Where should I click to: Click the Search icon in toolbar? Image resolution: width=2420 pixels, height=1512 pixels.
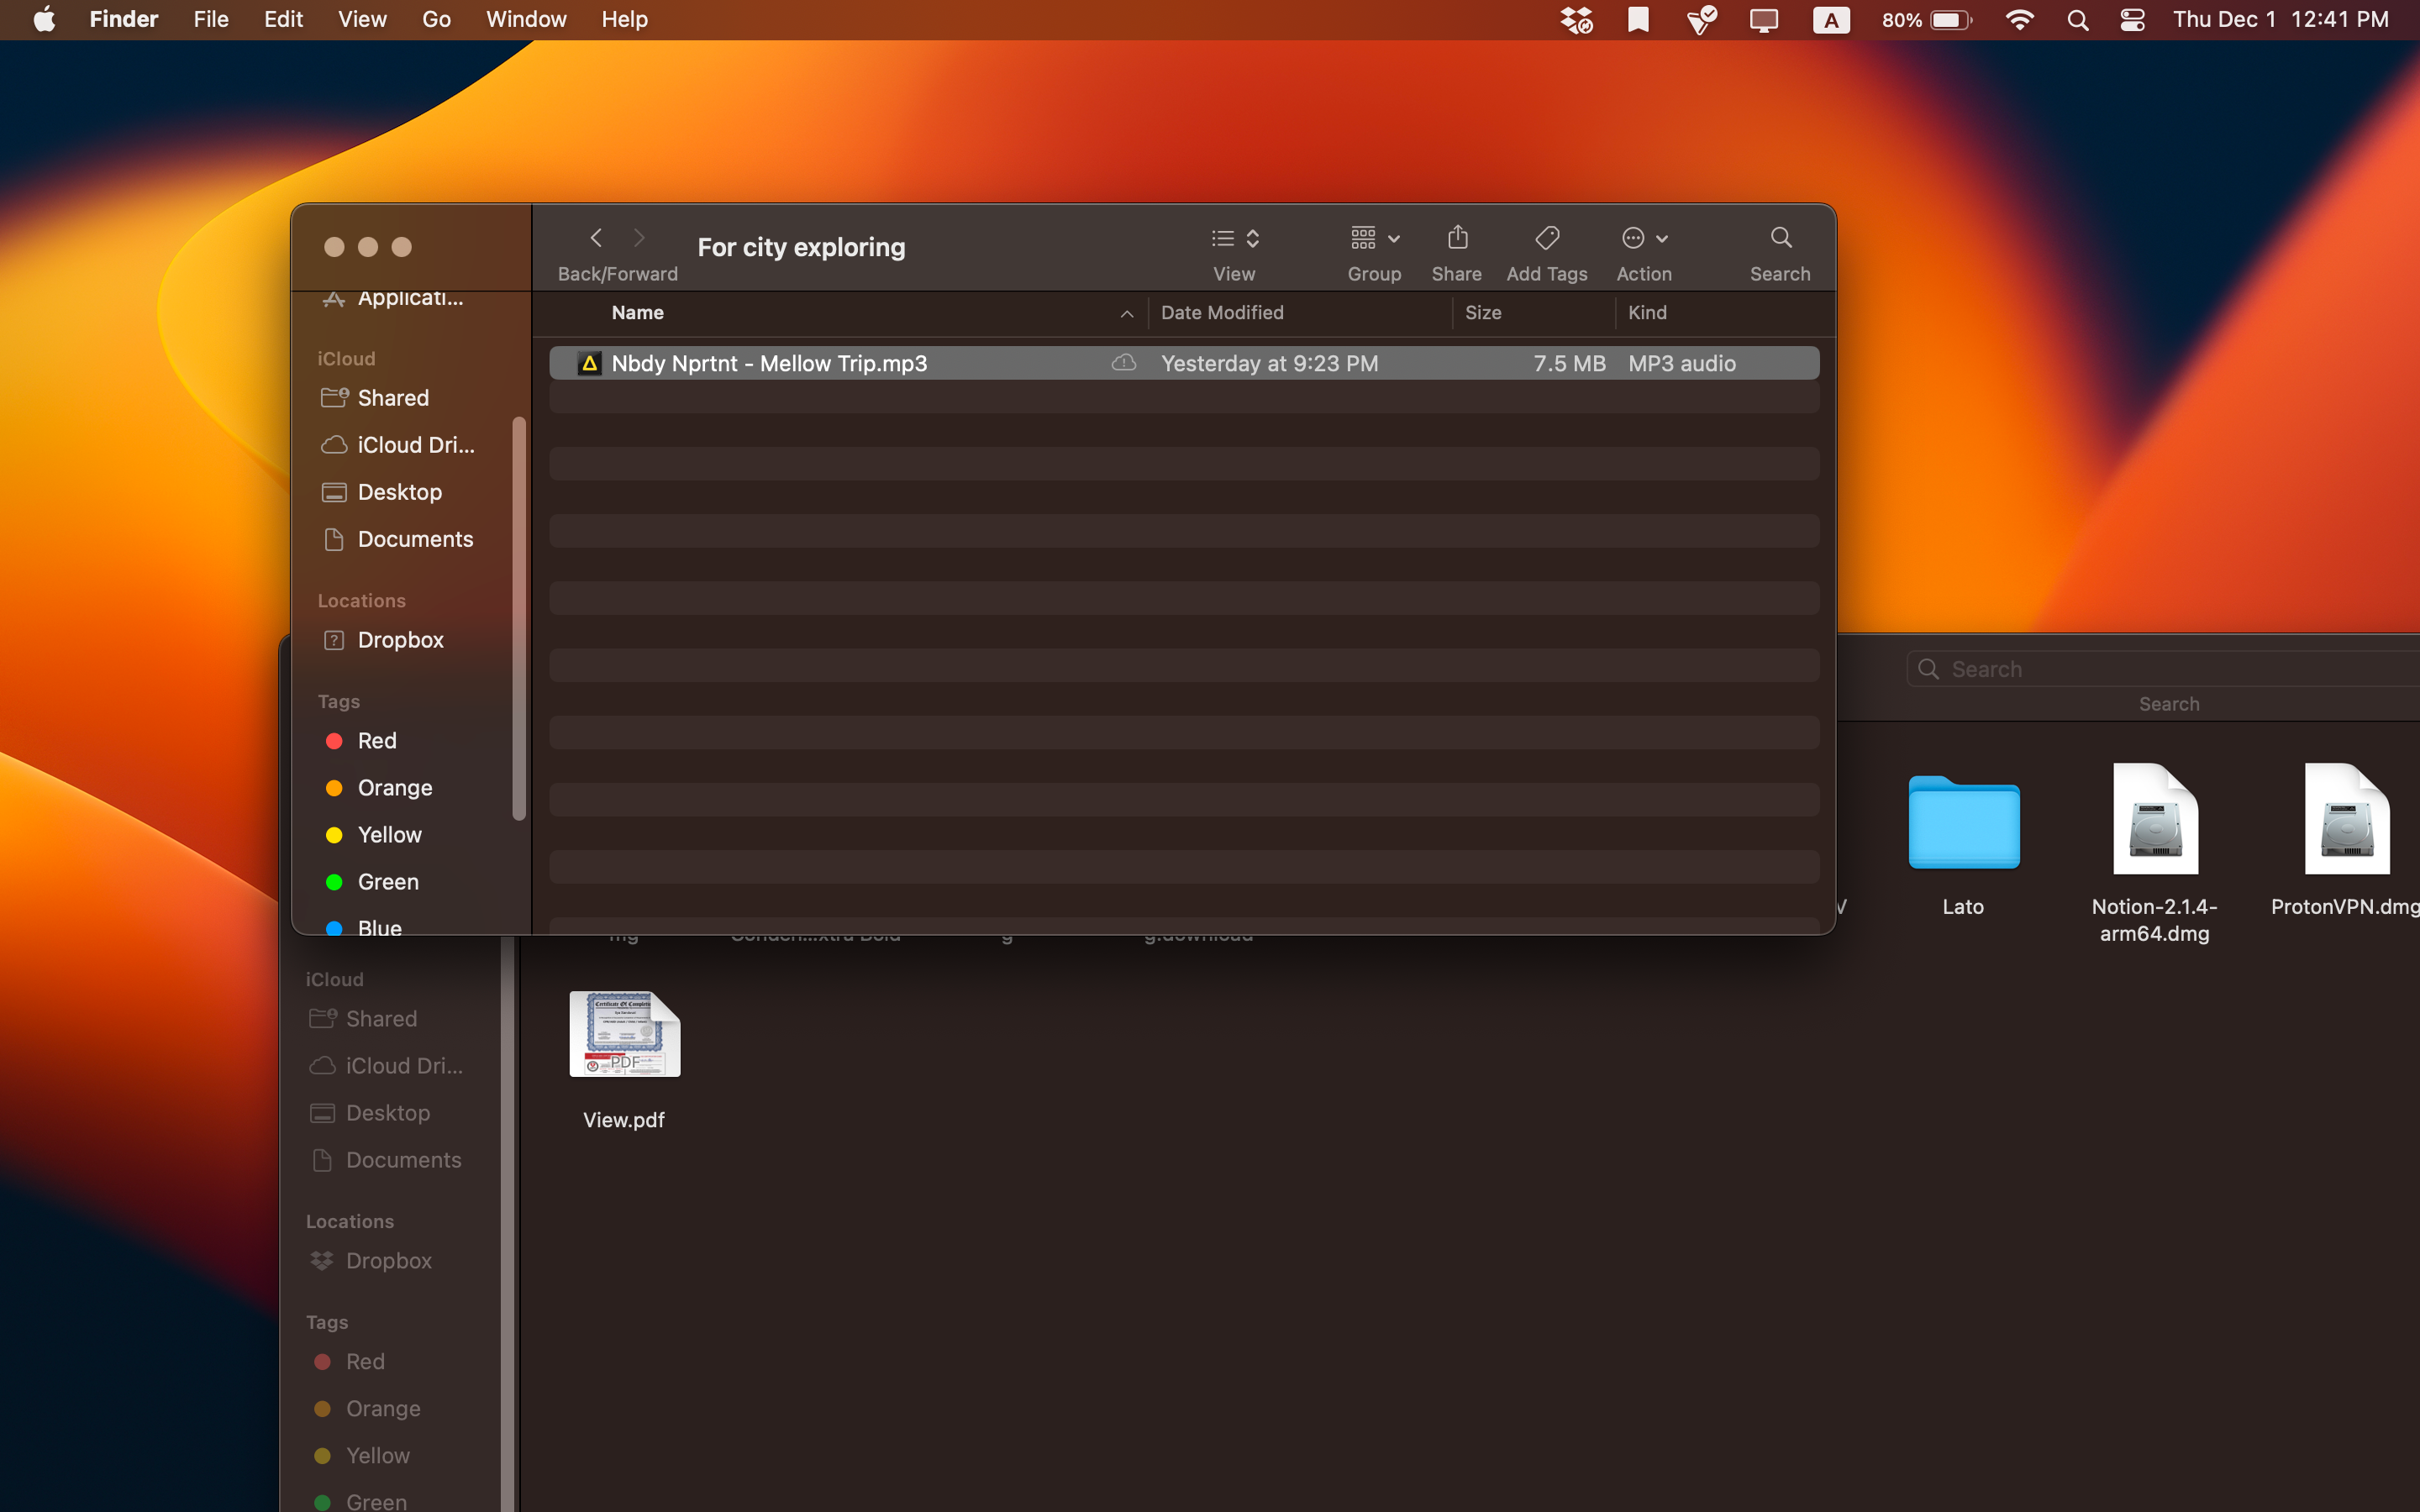(x=1781, y=237)
